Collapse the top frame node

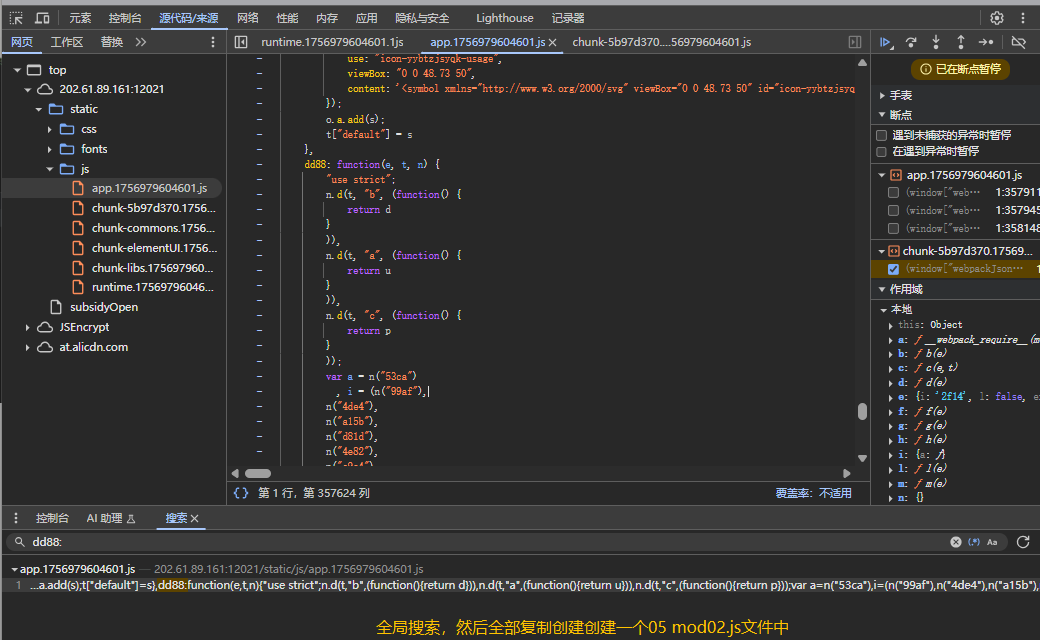coord(17,70)
